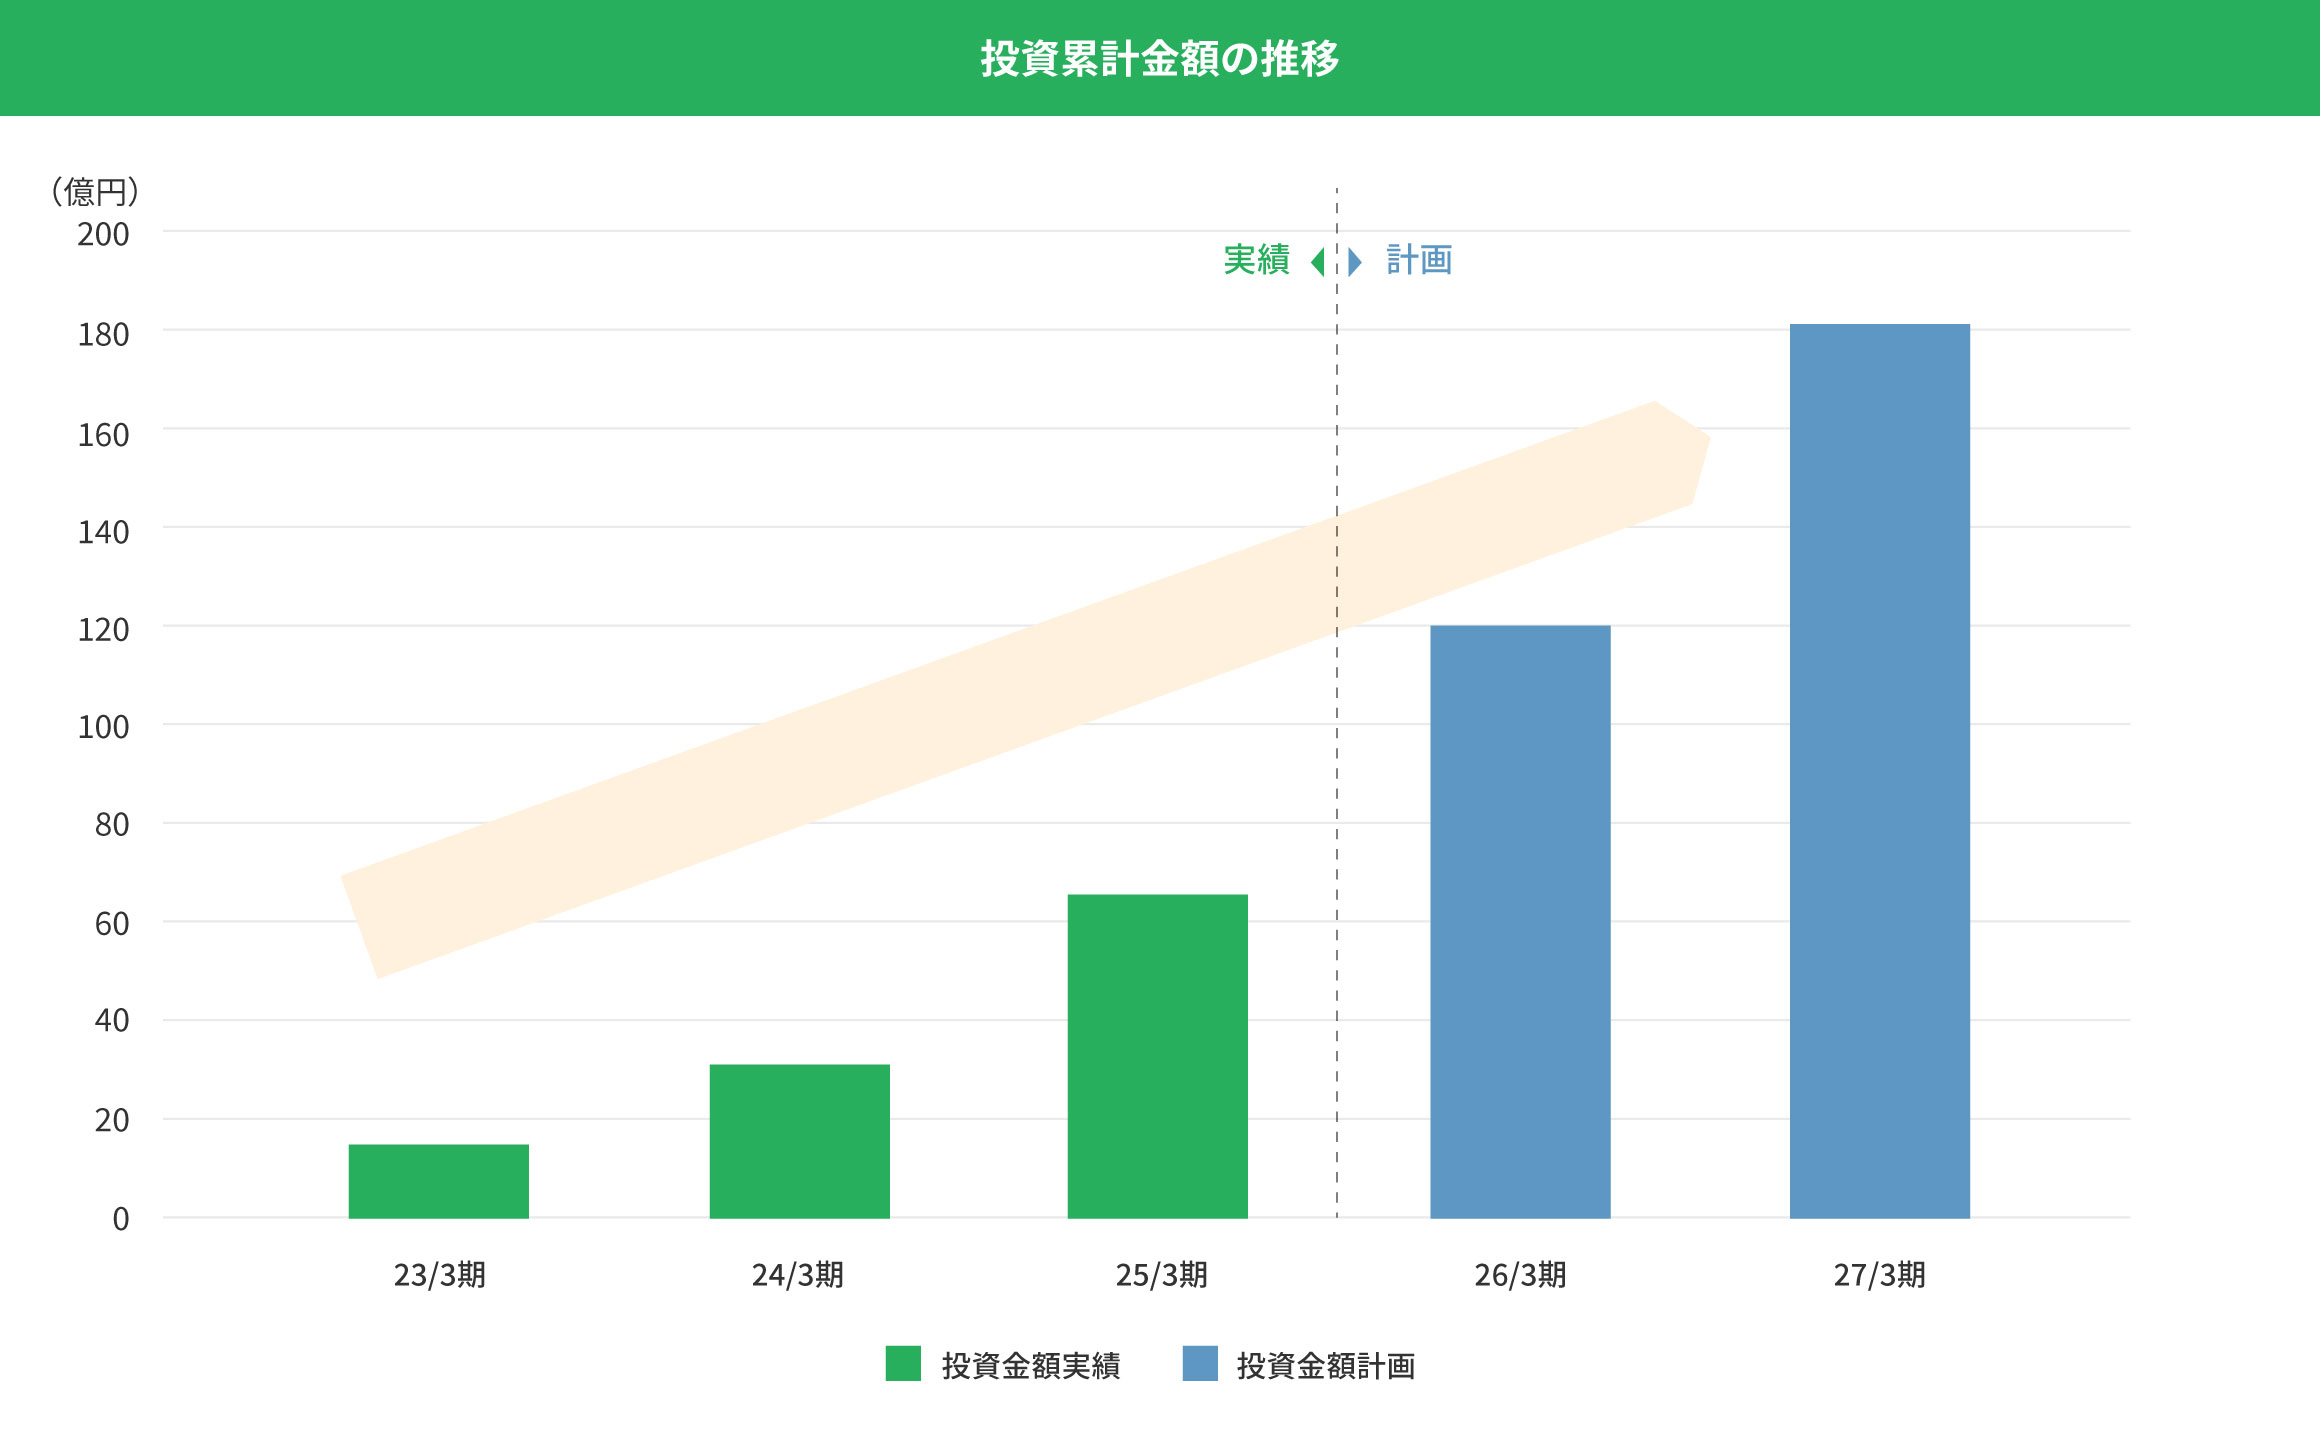Screen dimensions: 2320x1430
Task: Click the 23/3期 green bar
Action: point(438,1181)
